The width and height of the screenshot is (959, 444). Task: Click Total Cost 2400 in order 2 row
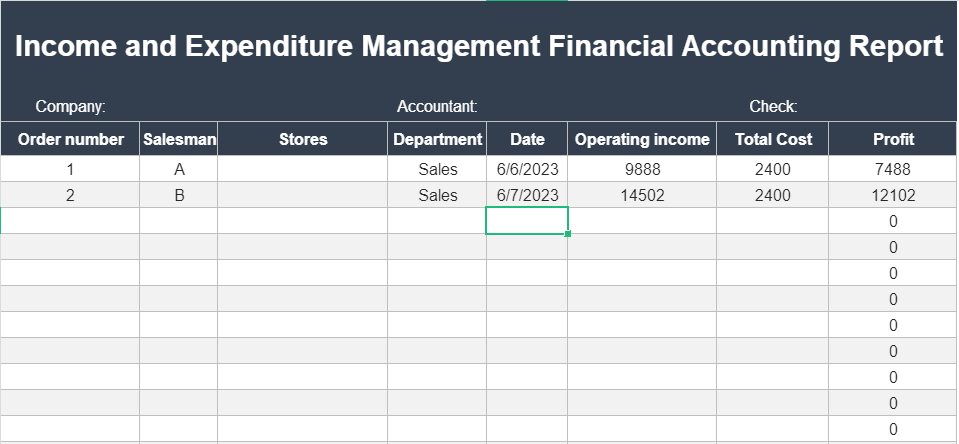pos(773,195)
